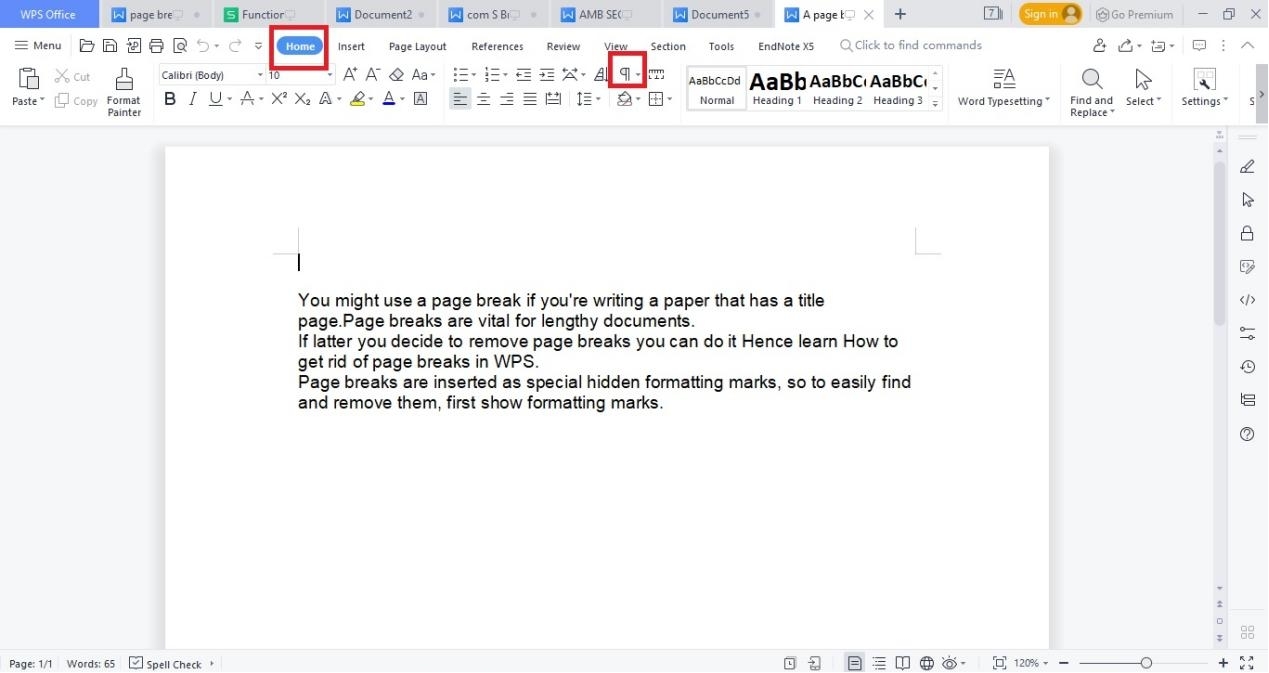Image resolution: width=1269 pixels, height=673 pixels.
Task: Open the Word Typesetting dropdown
Action: point(1004,87)
